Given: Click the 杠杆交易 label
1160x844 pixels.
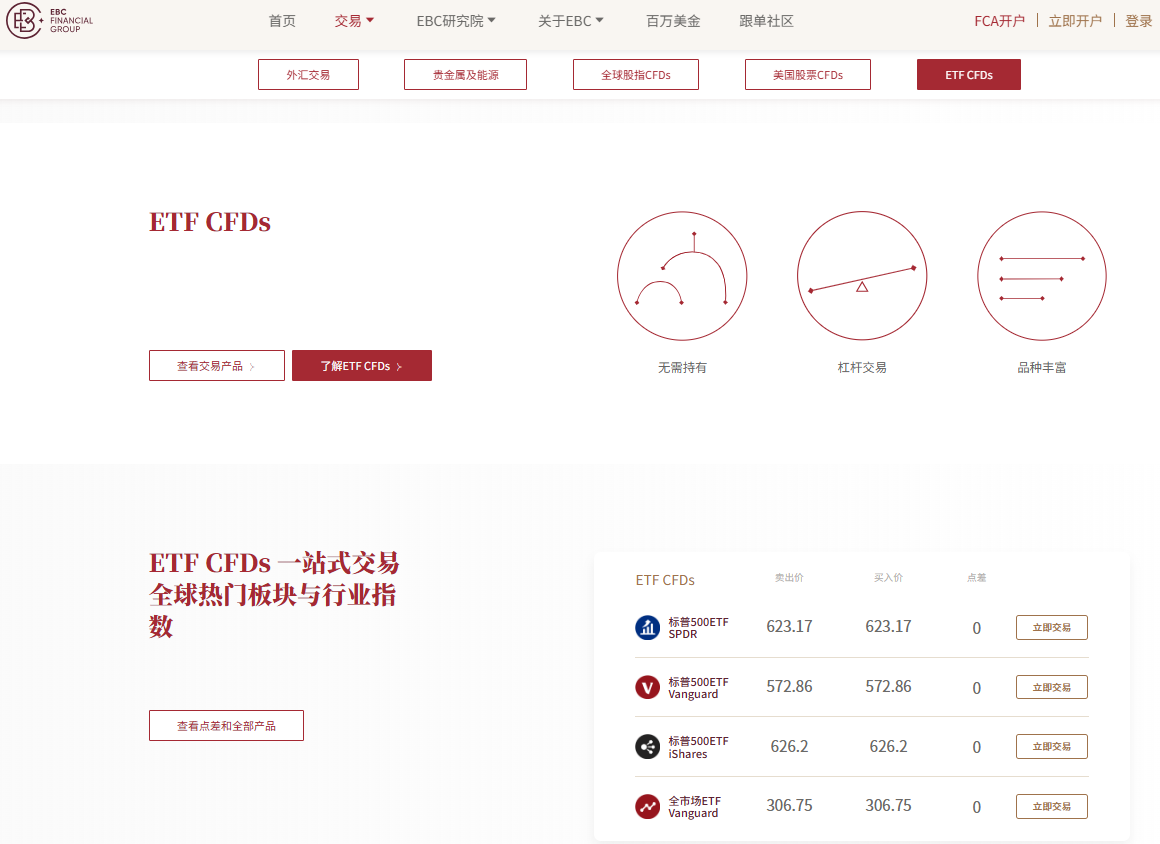Looking at the screenshot, I should (862, 368).
